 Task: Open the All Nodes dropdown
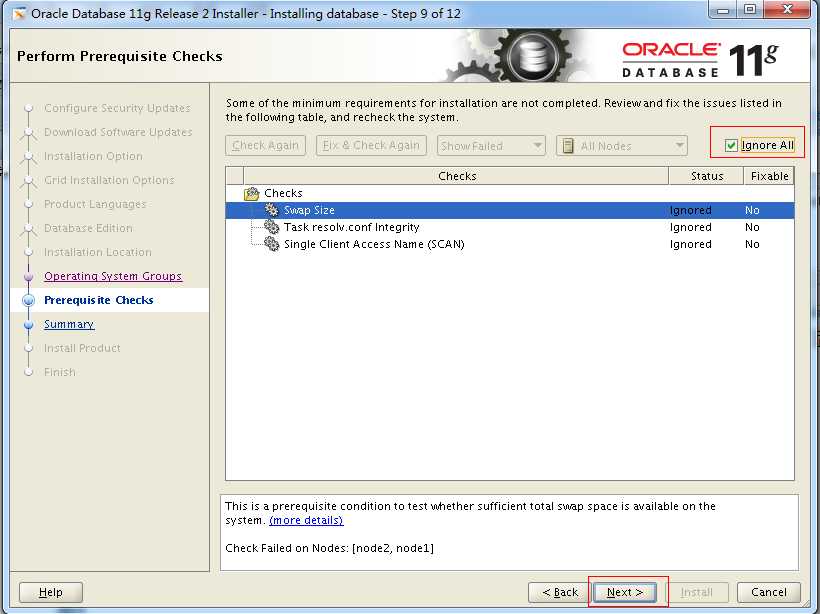[622, 145]
